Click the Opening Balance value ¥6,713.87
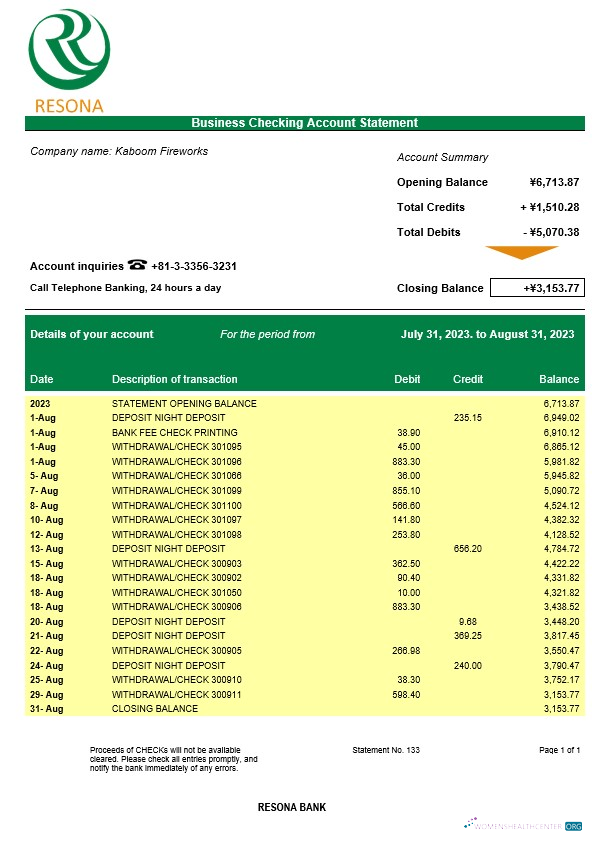Image resolution: width=592 pixels, height=841 pixels. [x=554, y=182]
